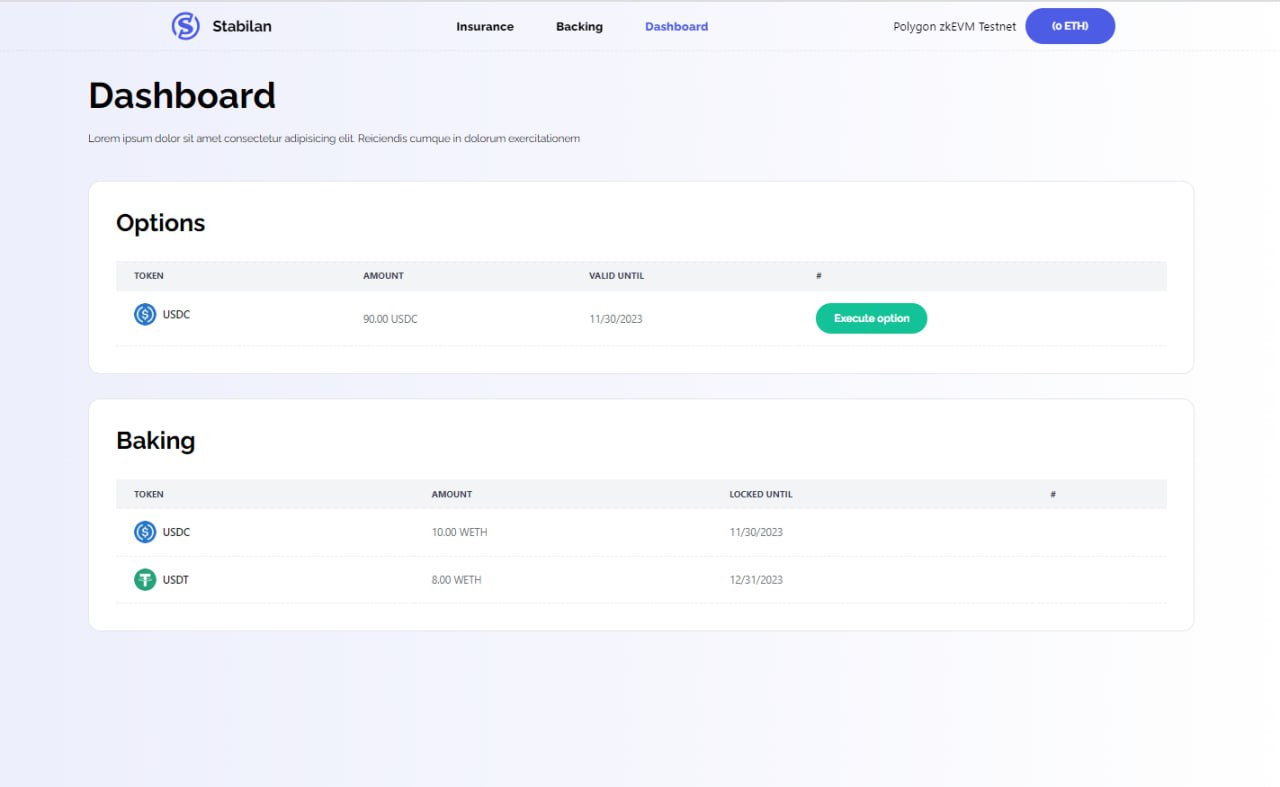Image resolution: width=1280 pixels, height=787 pixels.
Task: Click the 11/30/2023 date in Baking table
Action: coord(756,532)
